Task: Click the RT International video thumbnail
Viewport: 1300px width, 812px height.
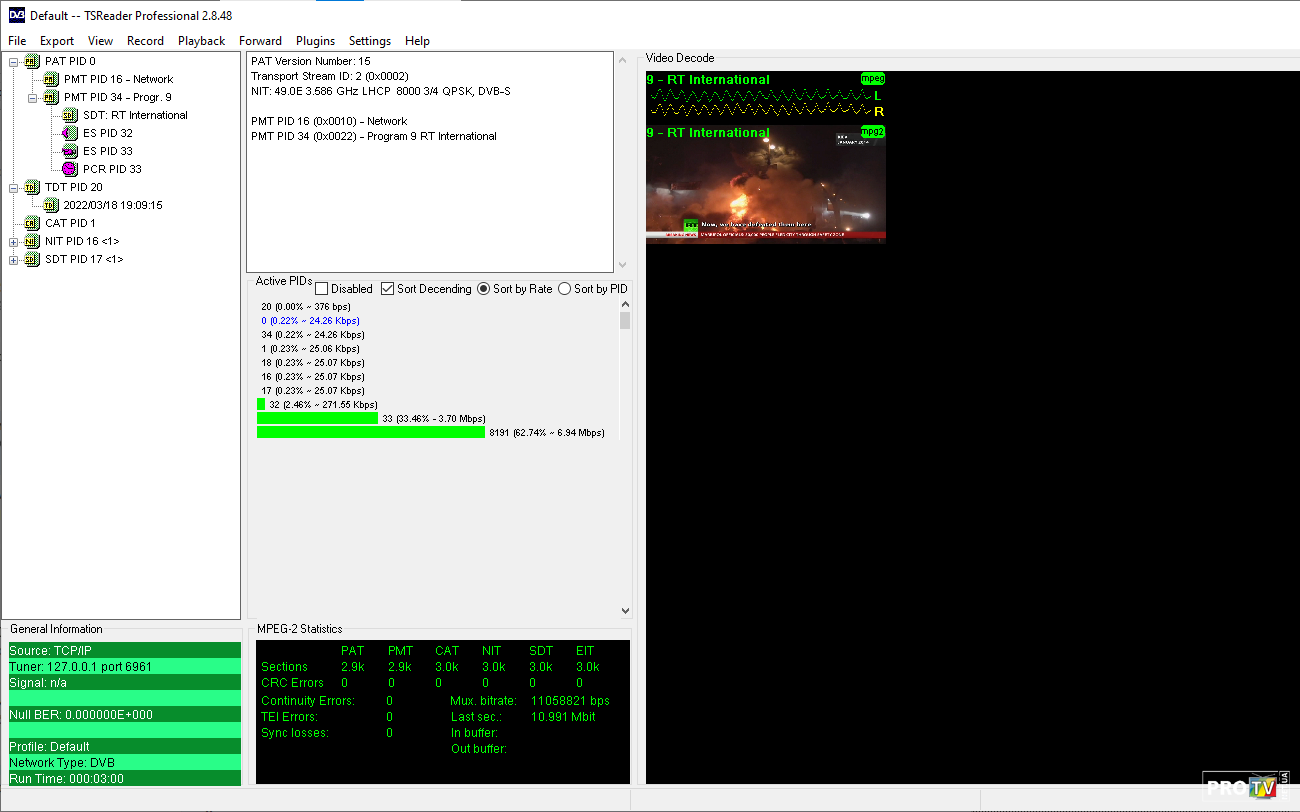Action: [x=765, y=183]
